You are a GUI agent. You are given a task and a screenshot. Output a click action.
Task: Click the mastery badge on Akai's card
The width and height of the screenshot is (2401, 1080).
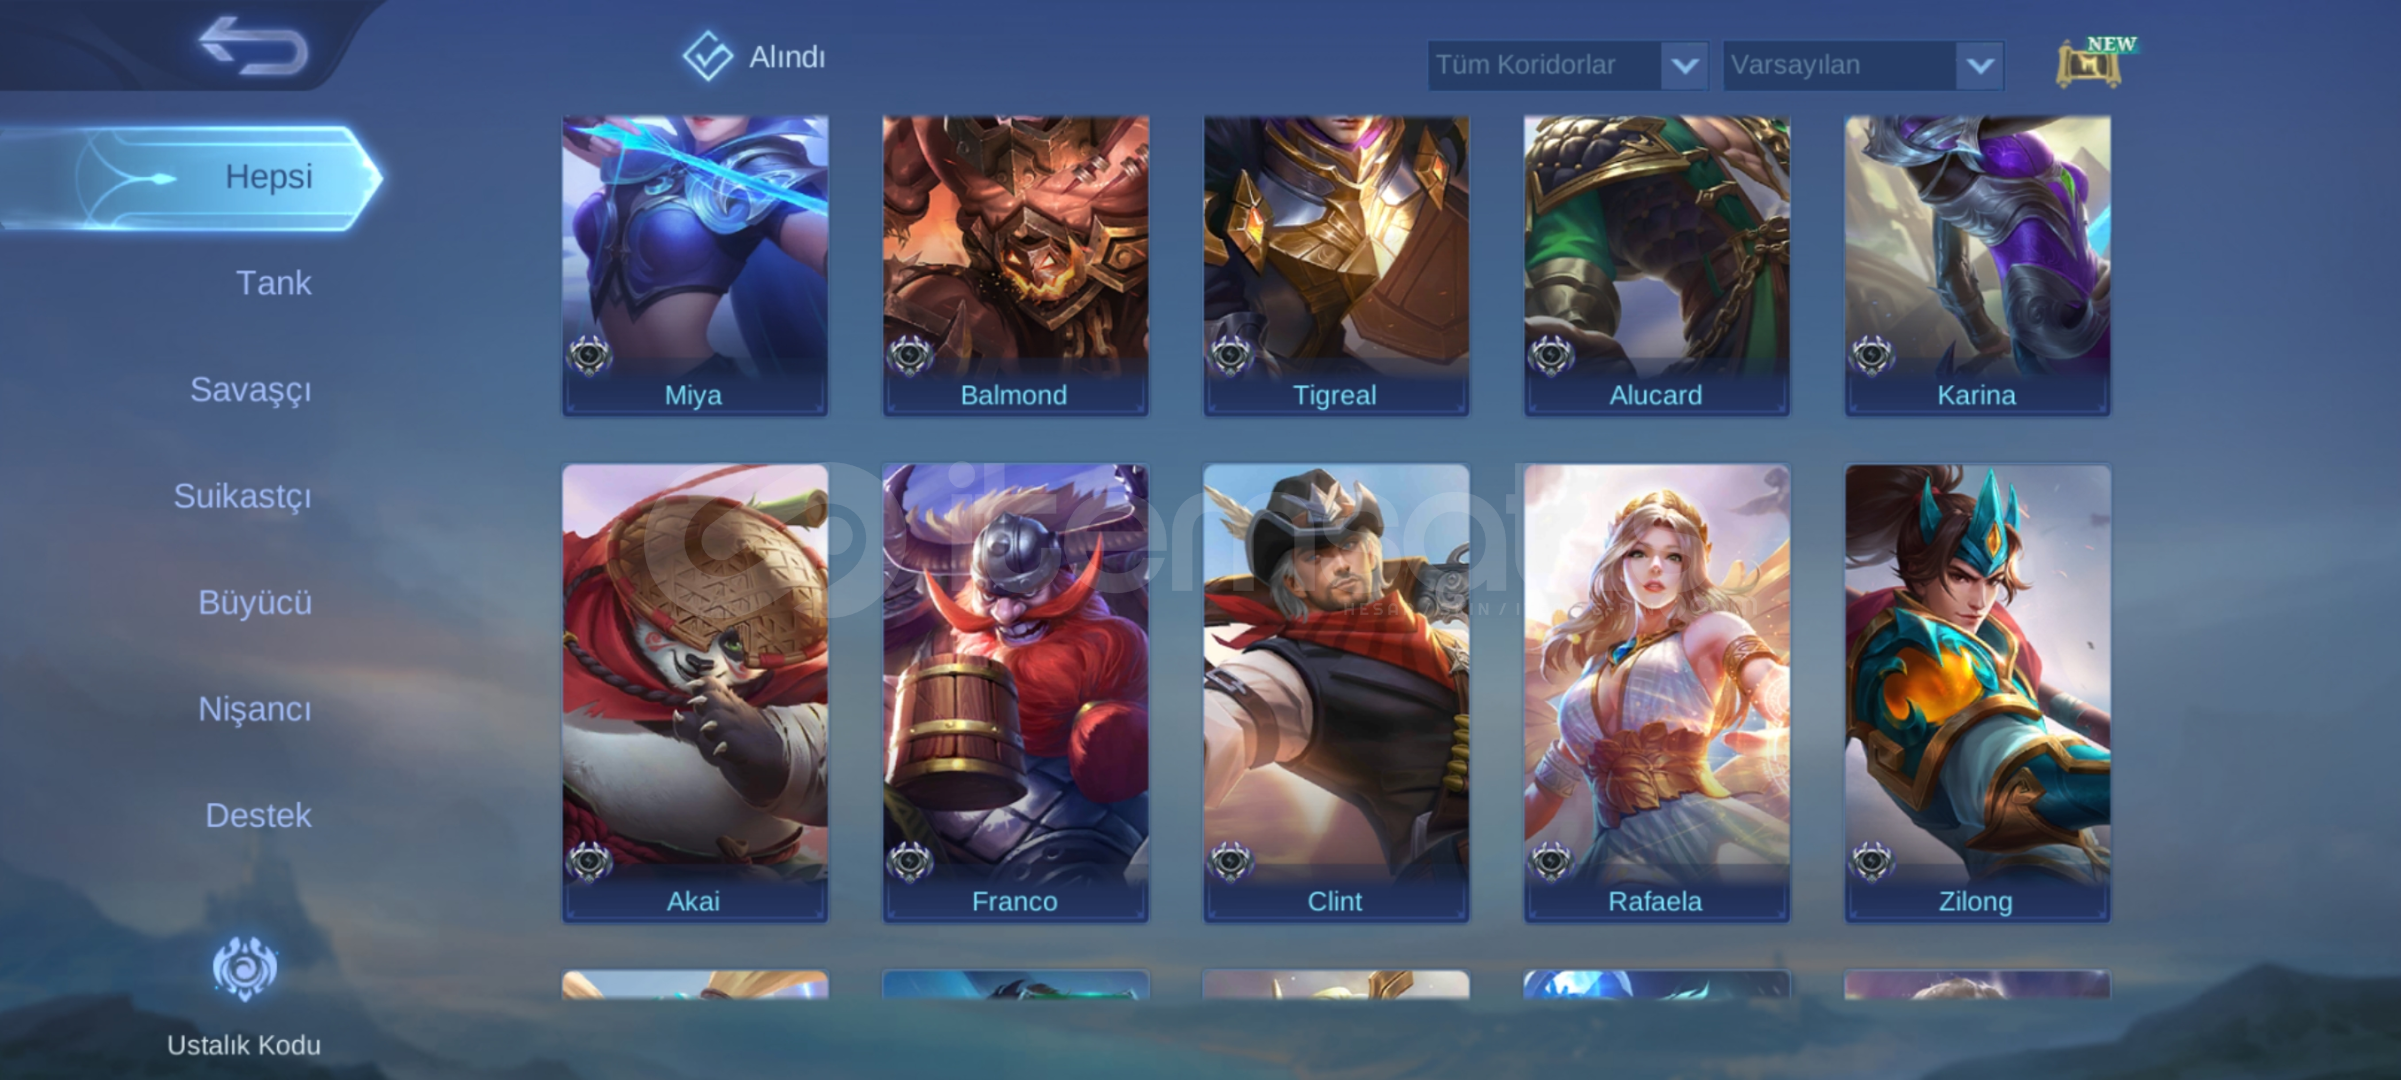click(x=589, y=861)
